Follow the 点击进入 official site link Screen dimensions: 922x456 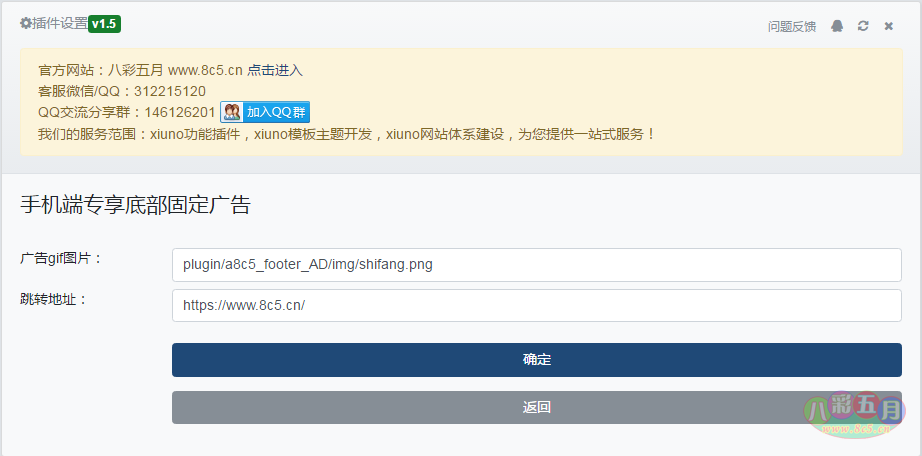tap(275, 71)
